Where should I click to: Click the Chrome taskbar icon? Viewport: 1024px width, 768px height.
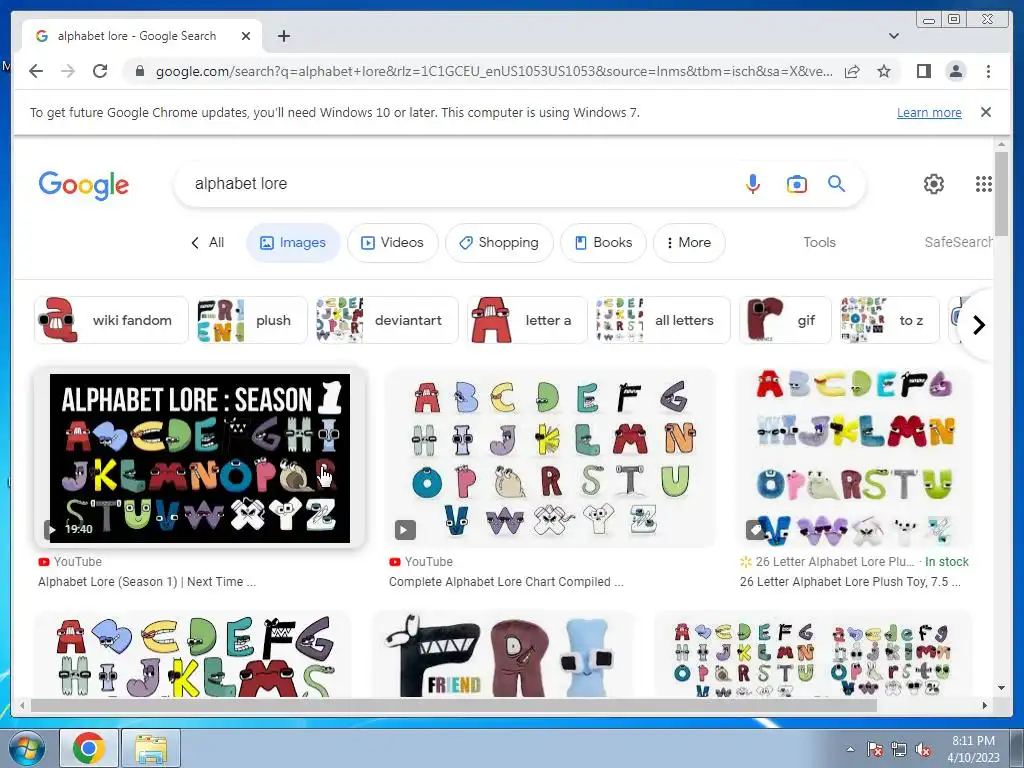[89, 748]
